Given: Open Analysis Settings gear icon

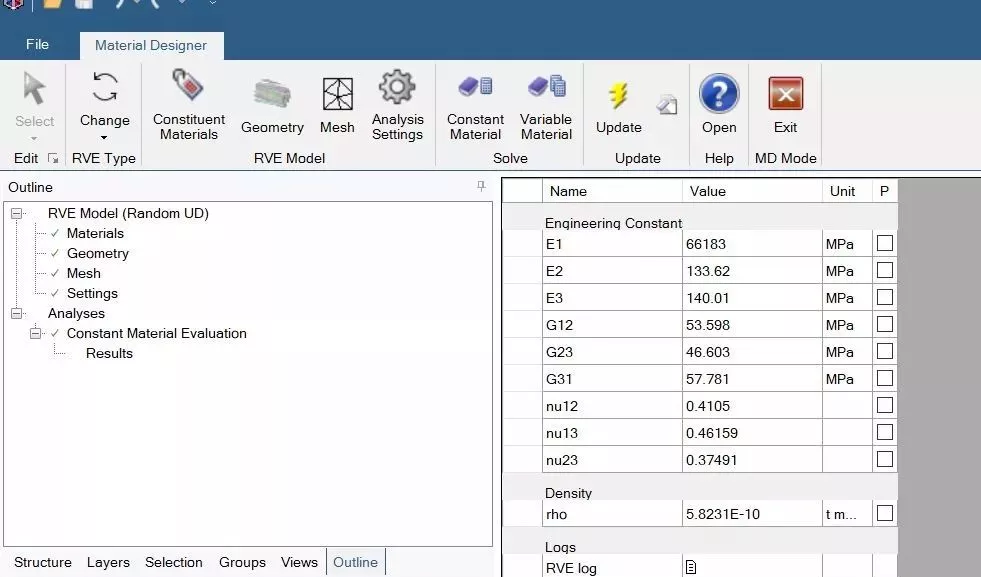Looking at the screenshot, I should click(x=397, y=86).
